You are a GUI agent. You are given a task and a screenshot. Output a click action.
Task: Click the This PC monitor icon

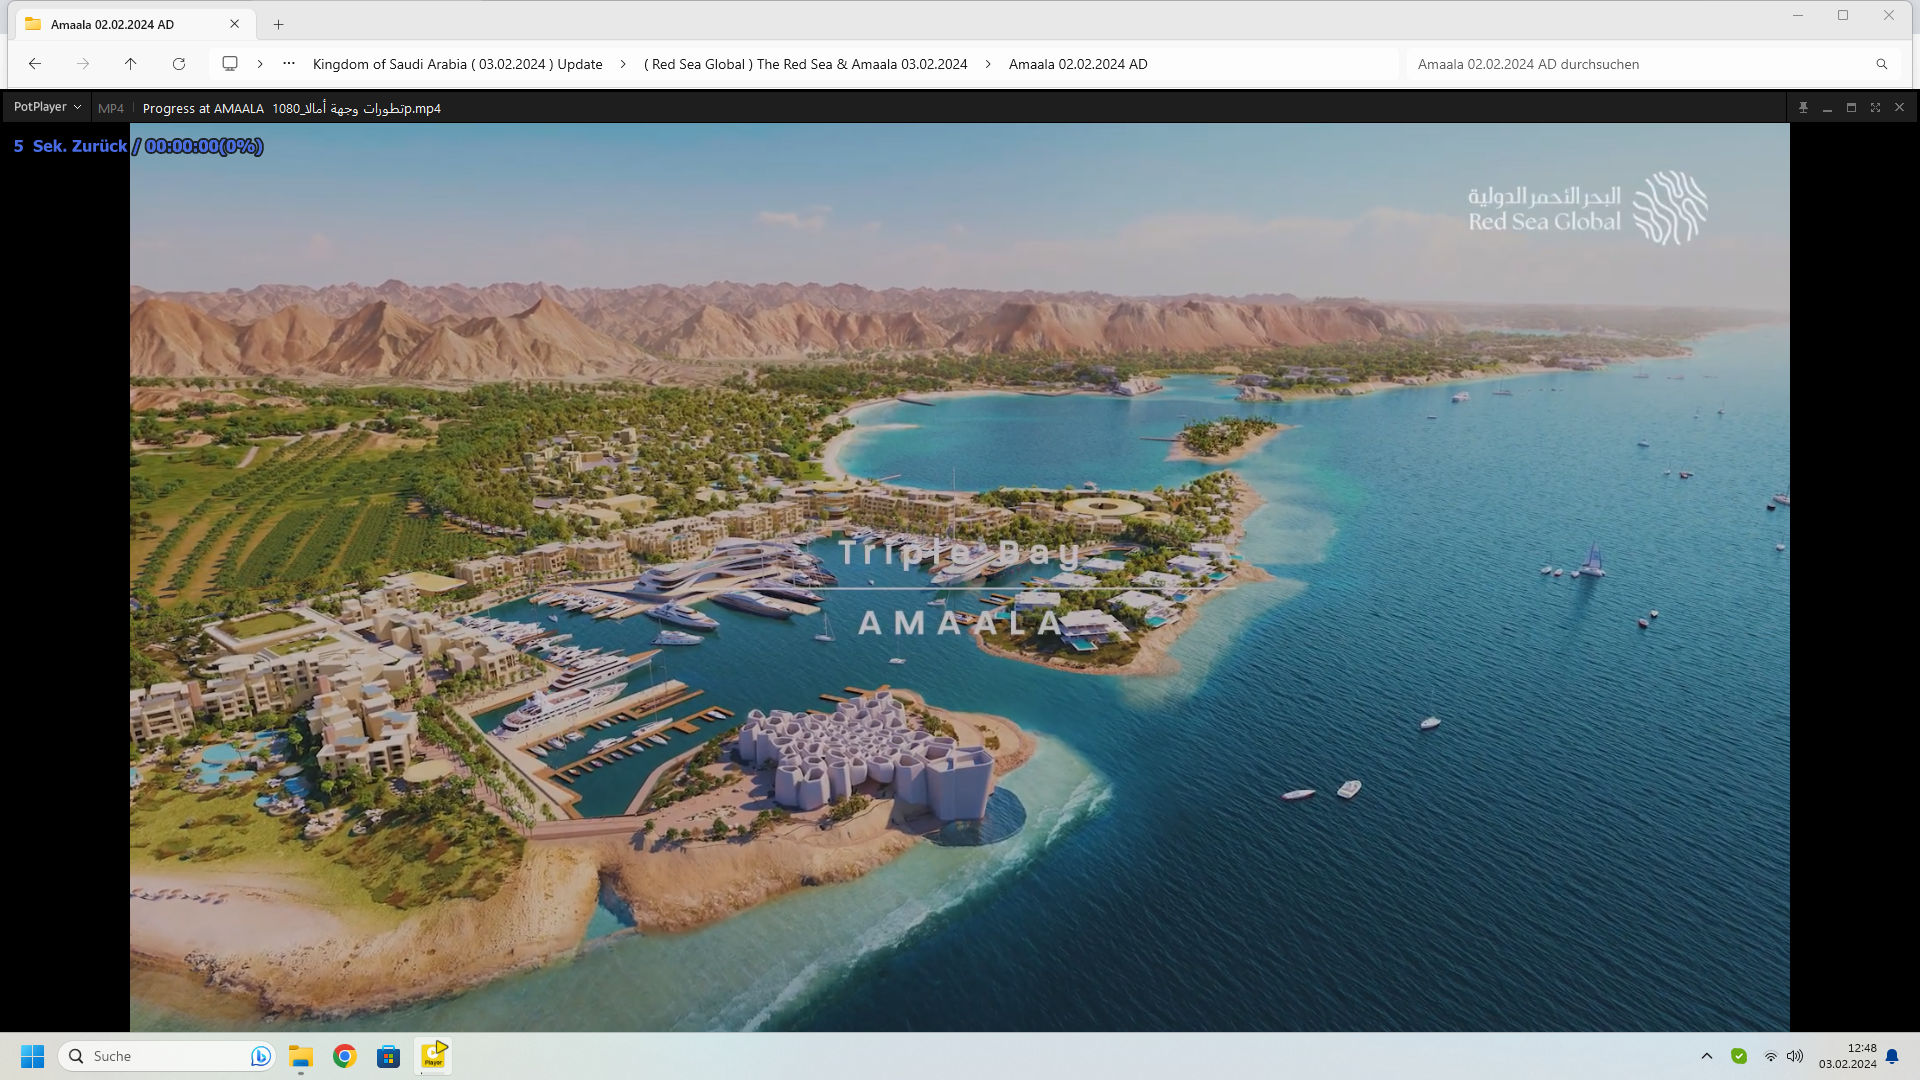230,64
